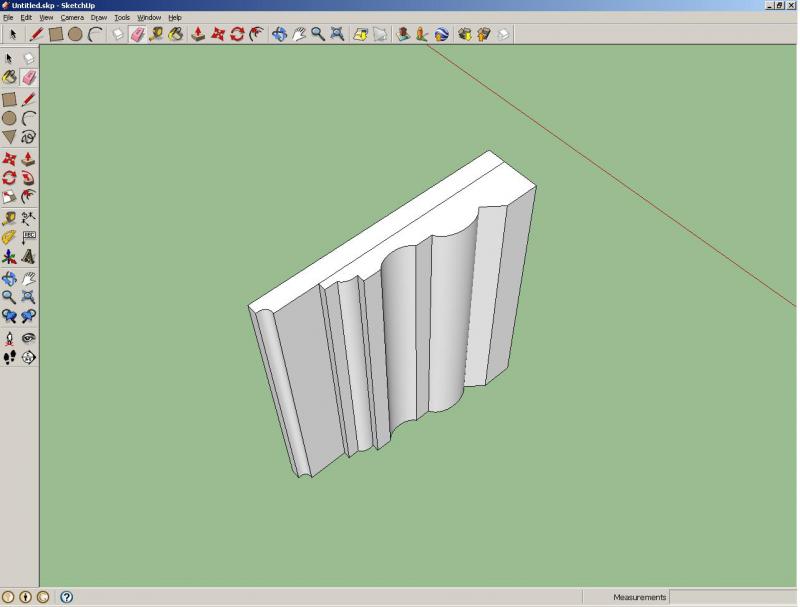Select the Section Plane tool
Viewport: 800px width, 607px height.
pyautogui.click(x=28, y=357)
